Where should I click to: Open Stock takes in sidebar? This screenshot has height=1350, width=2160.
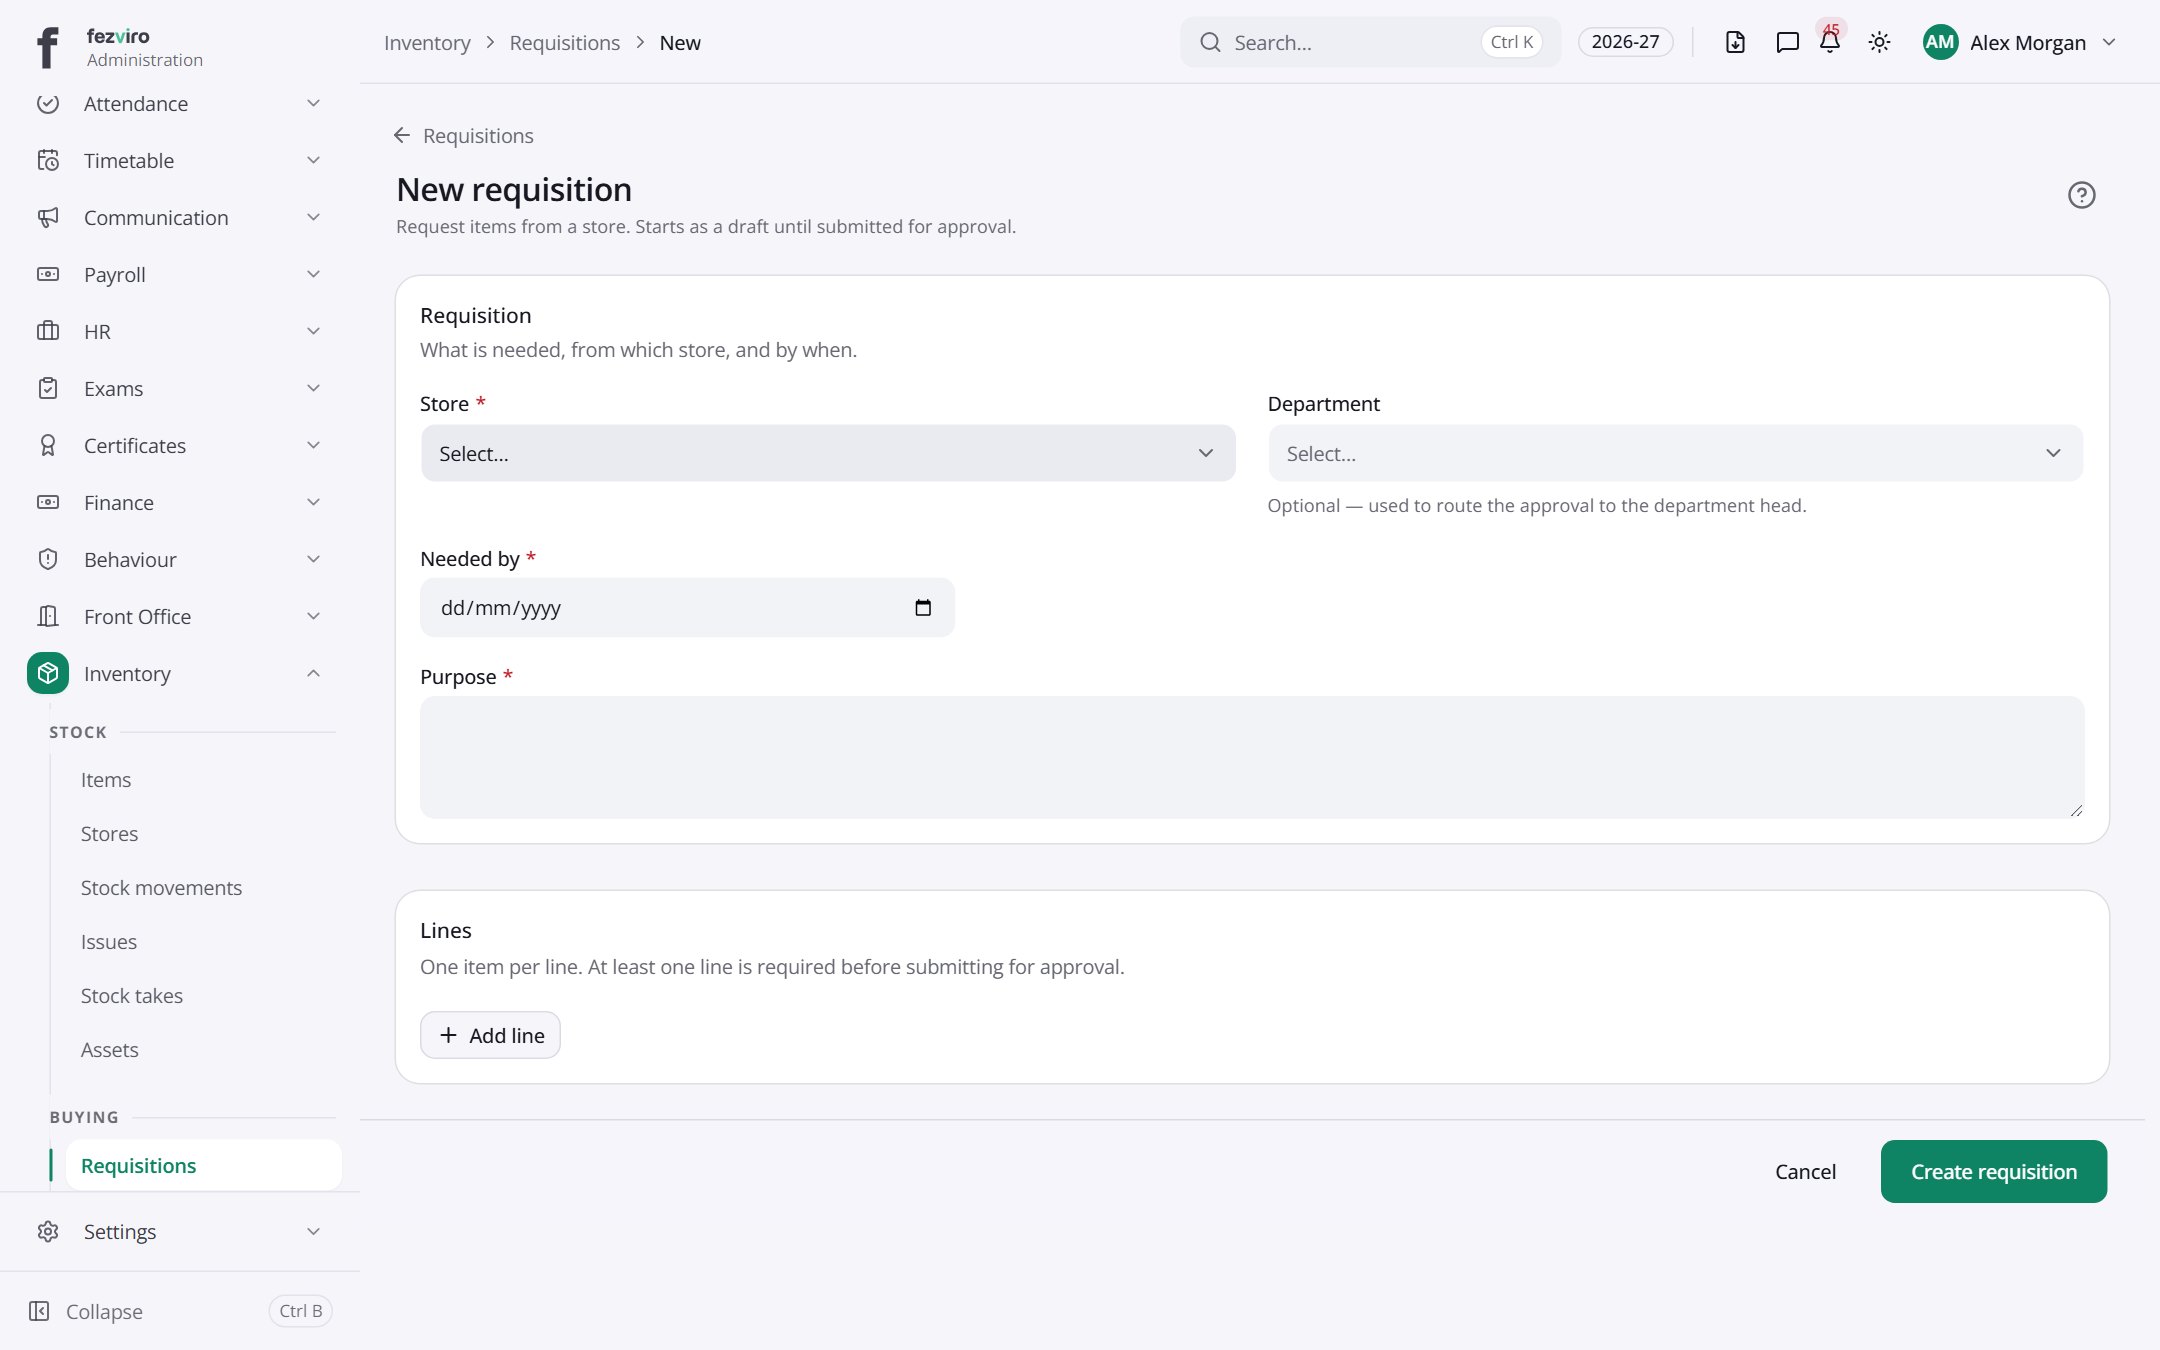point(132,996)
